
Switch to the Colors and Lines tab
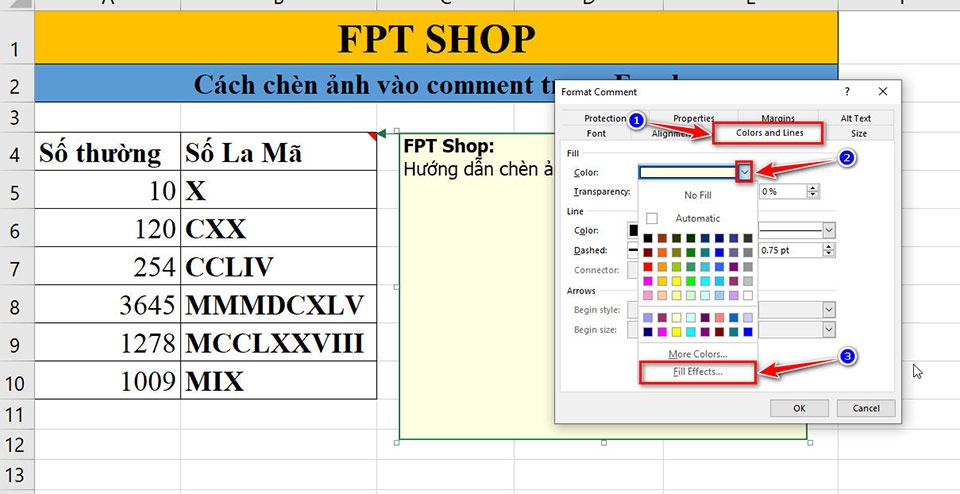(769, 133)
